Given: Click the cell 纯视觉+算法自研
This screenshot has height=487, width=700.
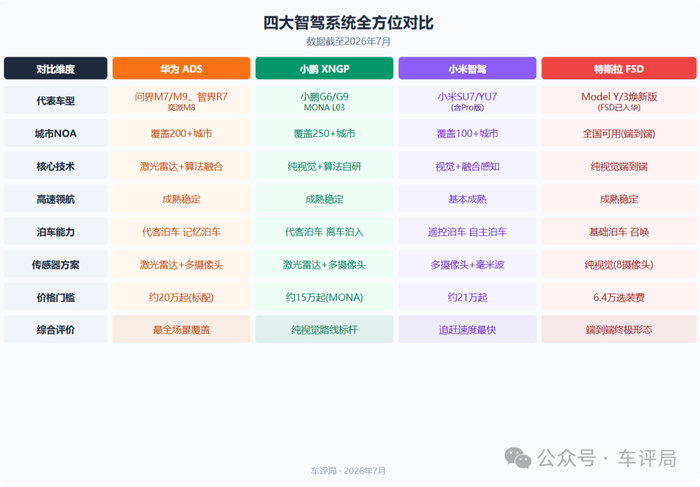Looking at the screenshot, I should [x=324, y=166].
